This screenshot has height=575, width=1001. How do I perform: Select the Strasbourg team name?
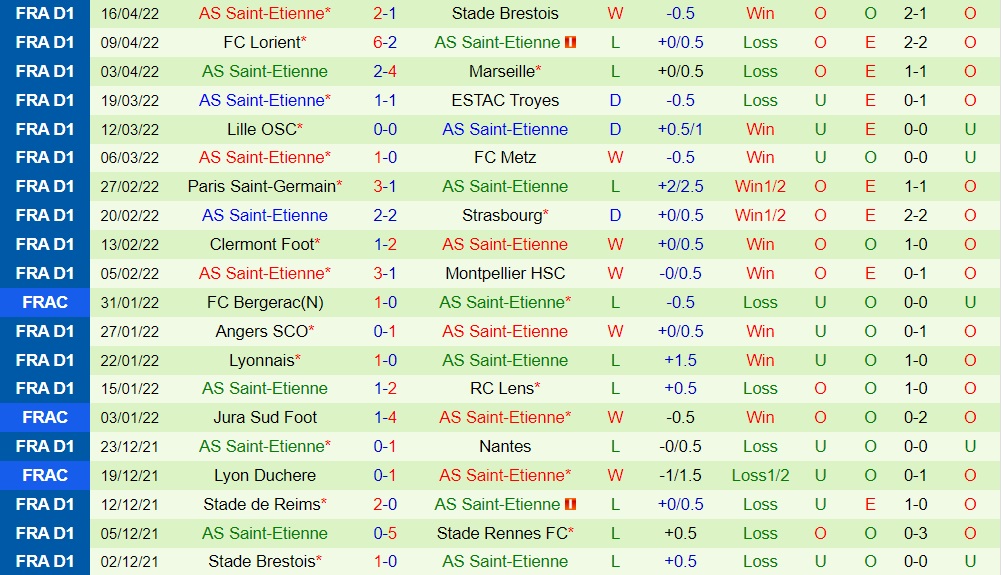coord(502,216)
